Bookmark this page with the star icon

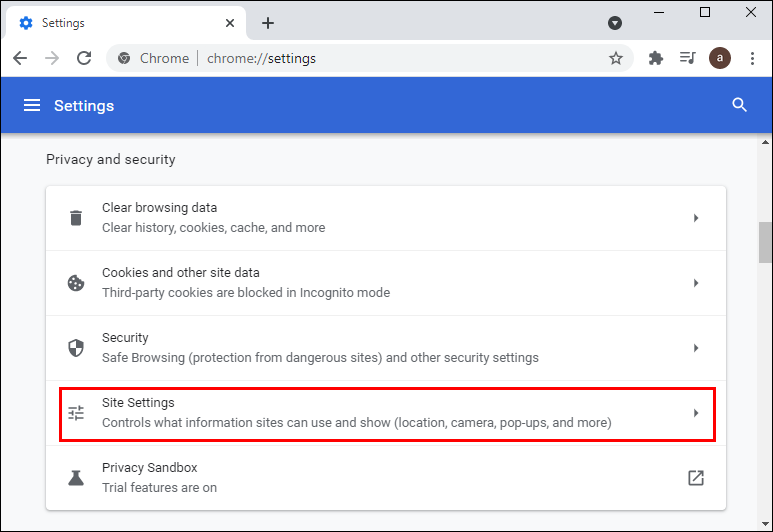tap(616, 58)
